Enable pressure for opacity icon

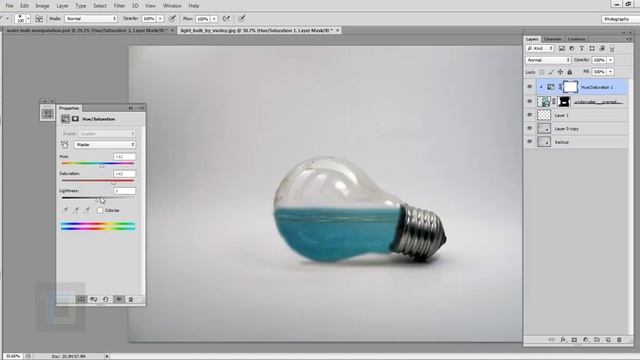173,19
